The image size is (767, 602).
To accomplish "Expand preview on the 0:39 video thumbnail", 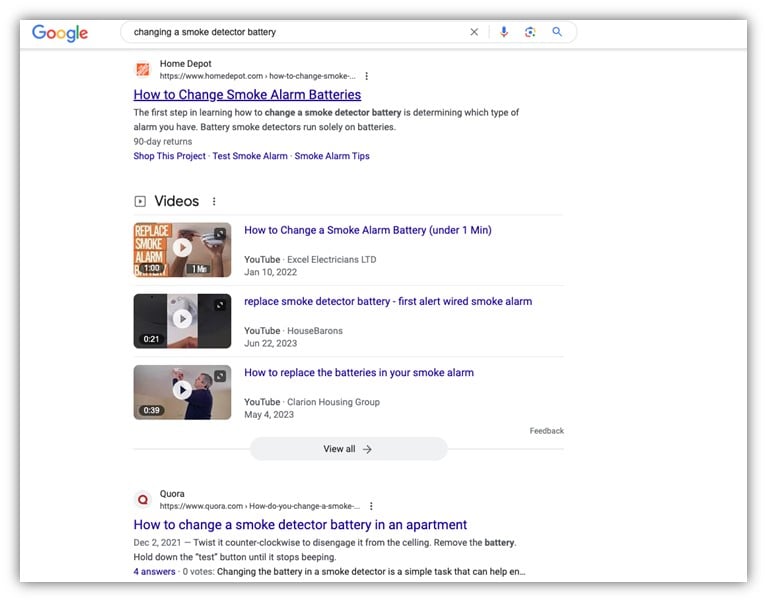I will 220,376.
